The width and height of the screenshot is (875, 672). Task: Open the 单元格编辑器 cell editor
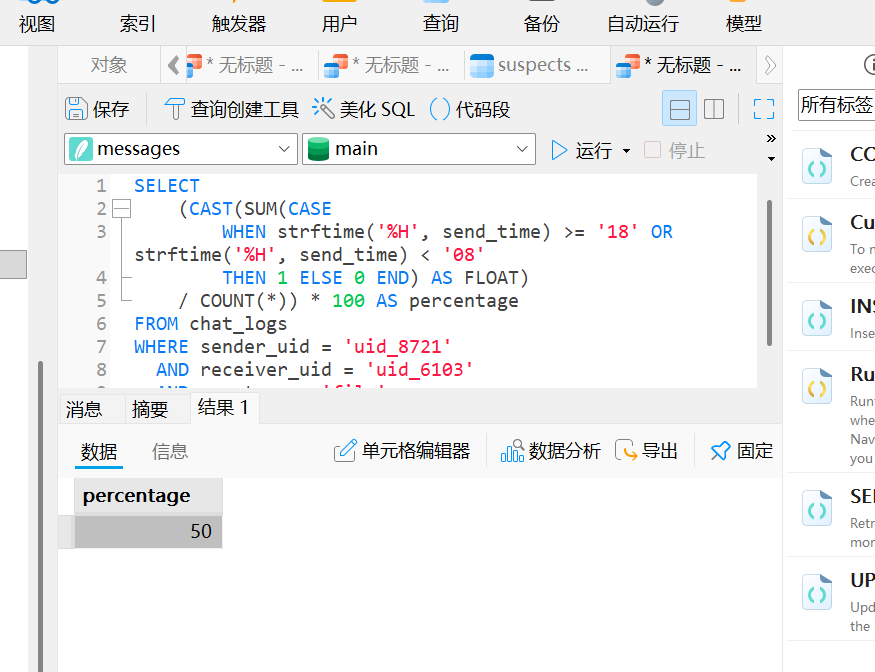[402, 451]
